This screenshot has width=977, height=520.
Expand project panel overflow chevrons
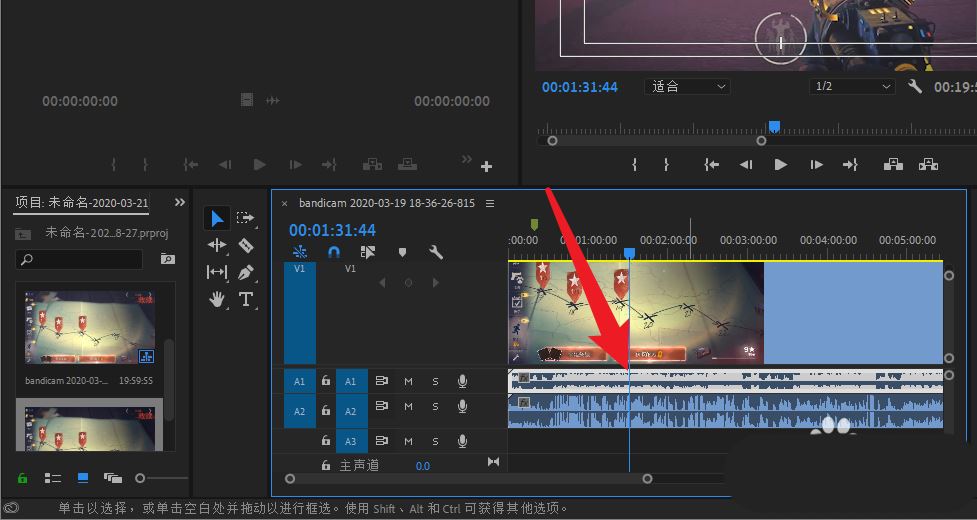click(x=179, y=202)
